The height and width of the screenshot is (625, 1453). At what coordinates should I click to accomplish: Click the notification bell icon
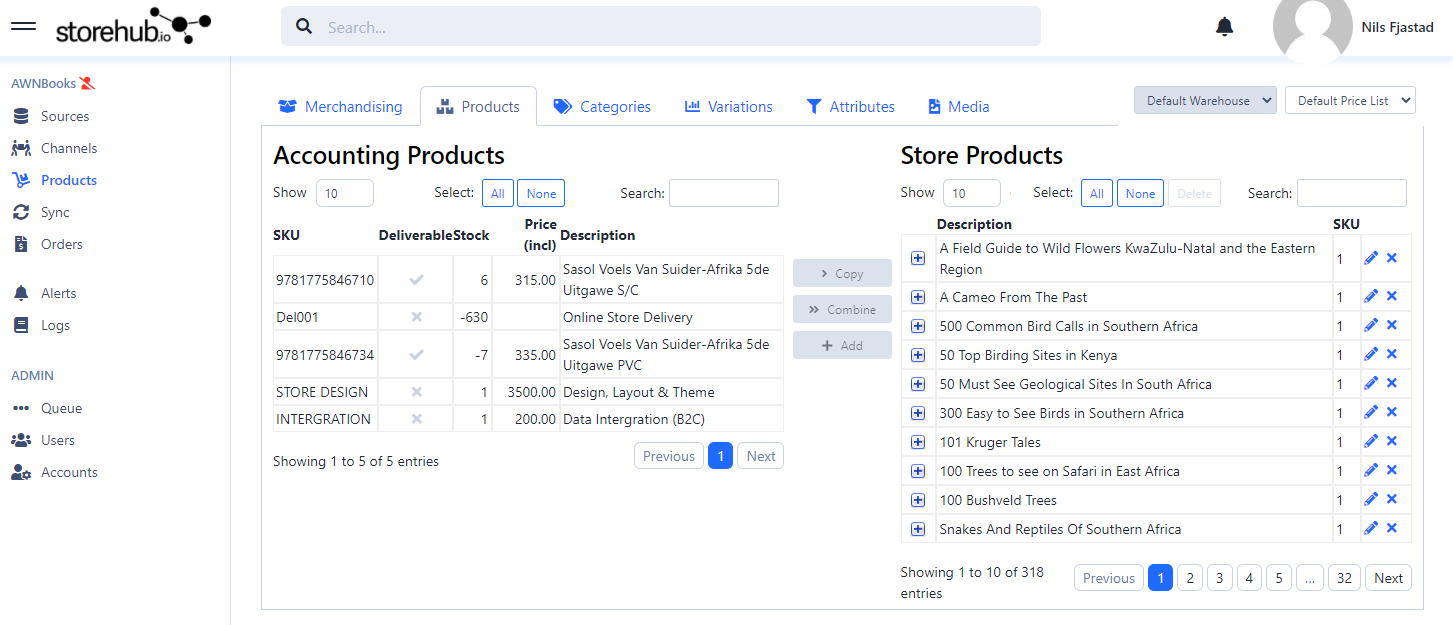(1224, 27)
